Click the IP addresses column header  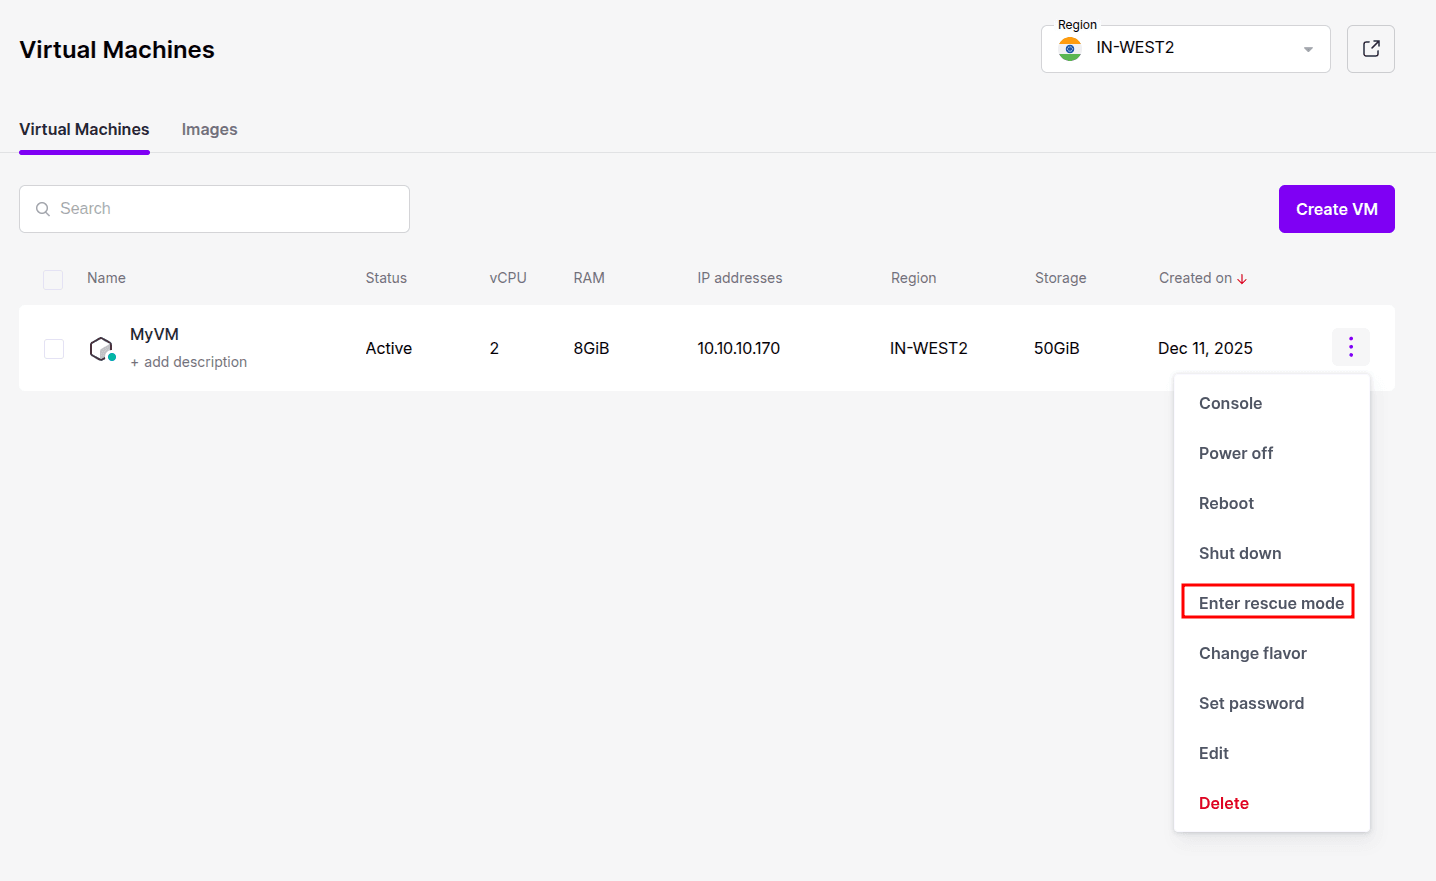pos(740,278)
